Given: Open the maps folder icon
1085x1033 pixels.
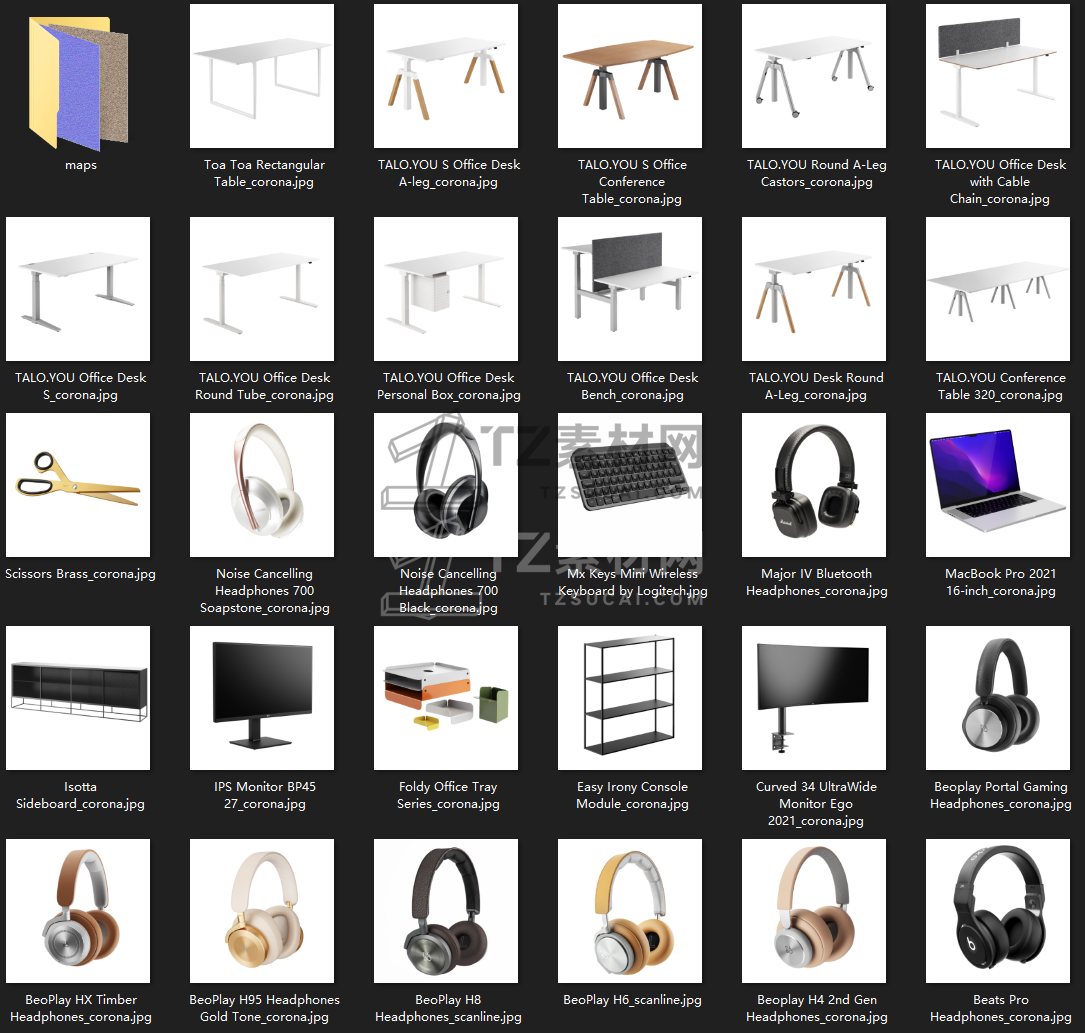Looking at the screenshot, I should pyautogui.click(x=78, y=83).
